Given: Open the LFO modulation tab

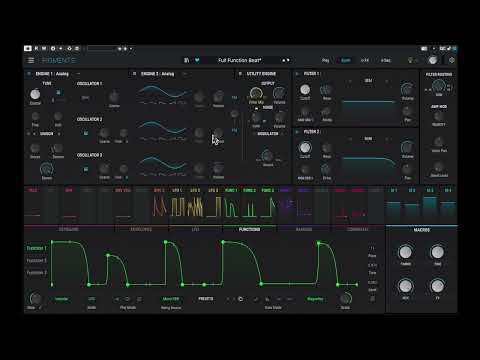Looking at the screenshot, I should point(195,229).
